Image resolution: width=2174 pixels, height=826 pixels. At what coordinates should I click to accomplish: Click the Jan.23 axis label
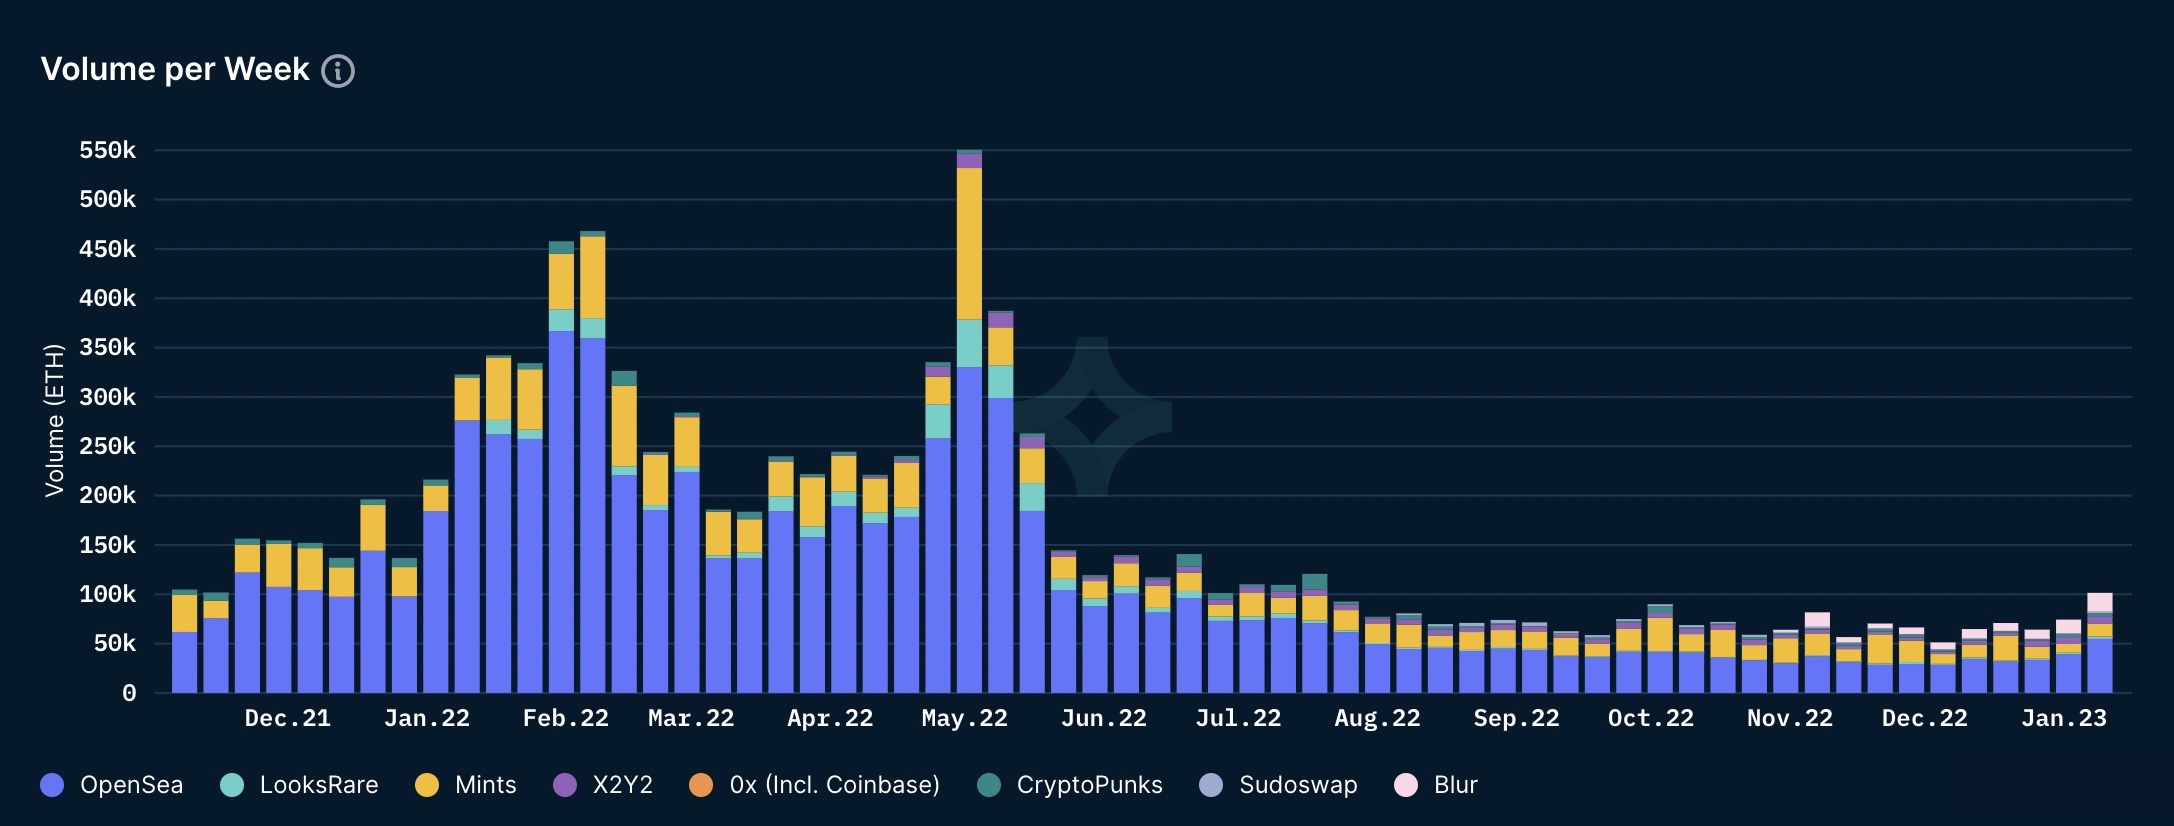pyautogui.click(x=2064, y=718)
